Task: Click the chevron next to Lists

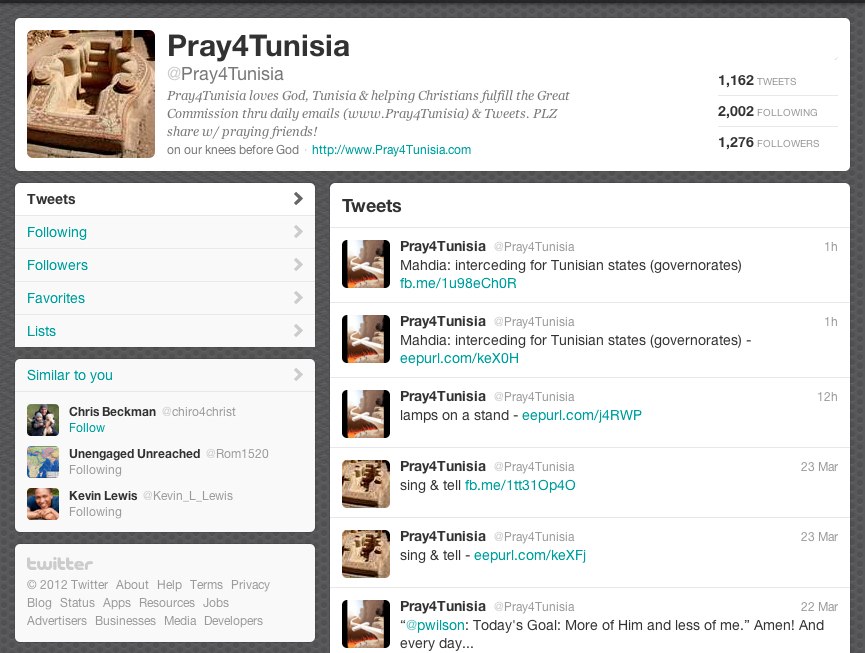Action: (298, 331)
